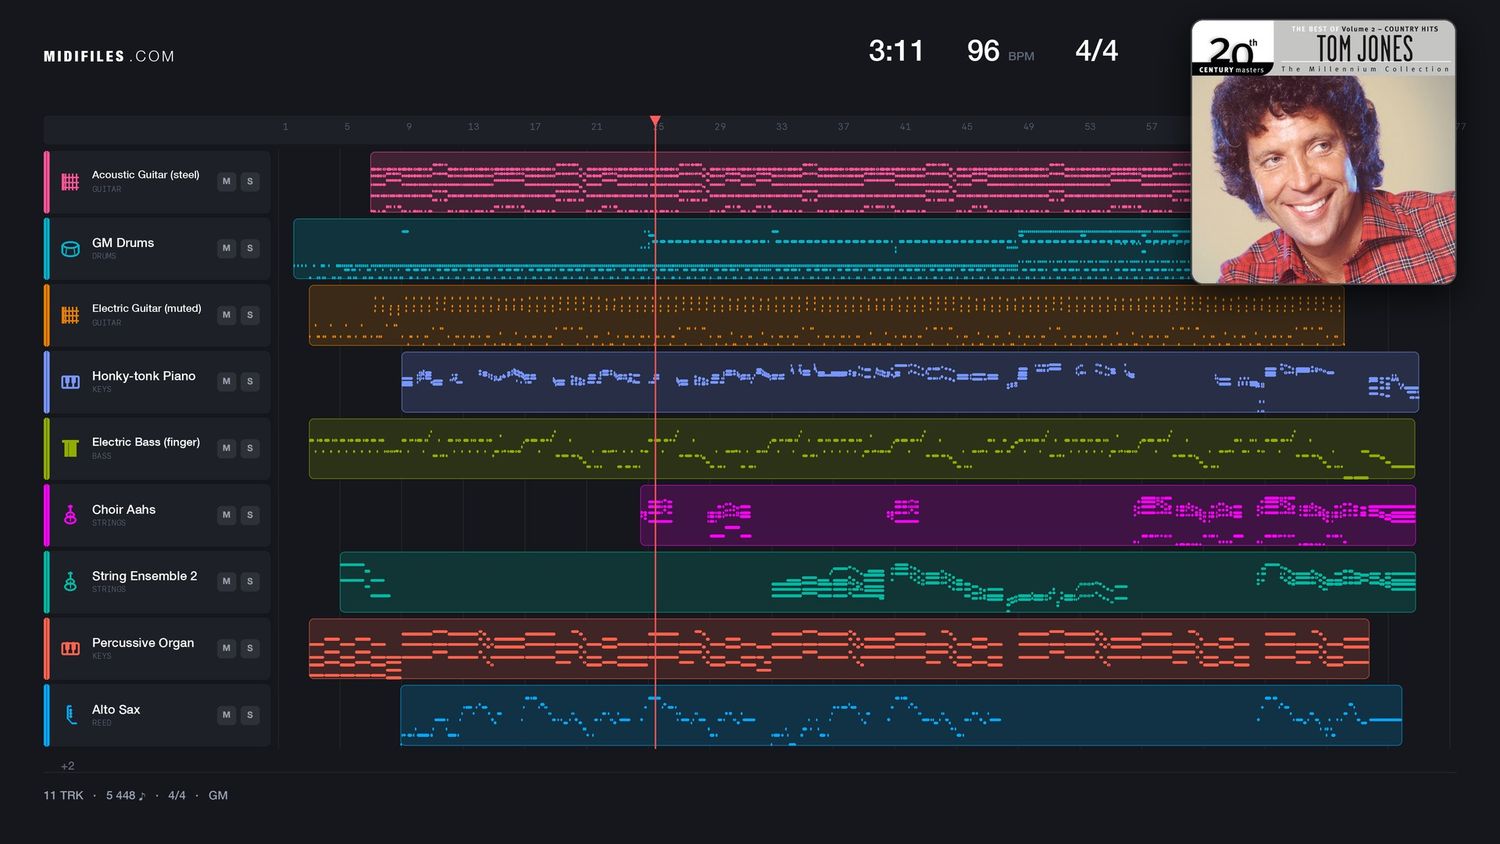This screenshot has width=1500, height=844.
Task: Expand the +2 hidden tracks
Action: (x=68, y=766)
